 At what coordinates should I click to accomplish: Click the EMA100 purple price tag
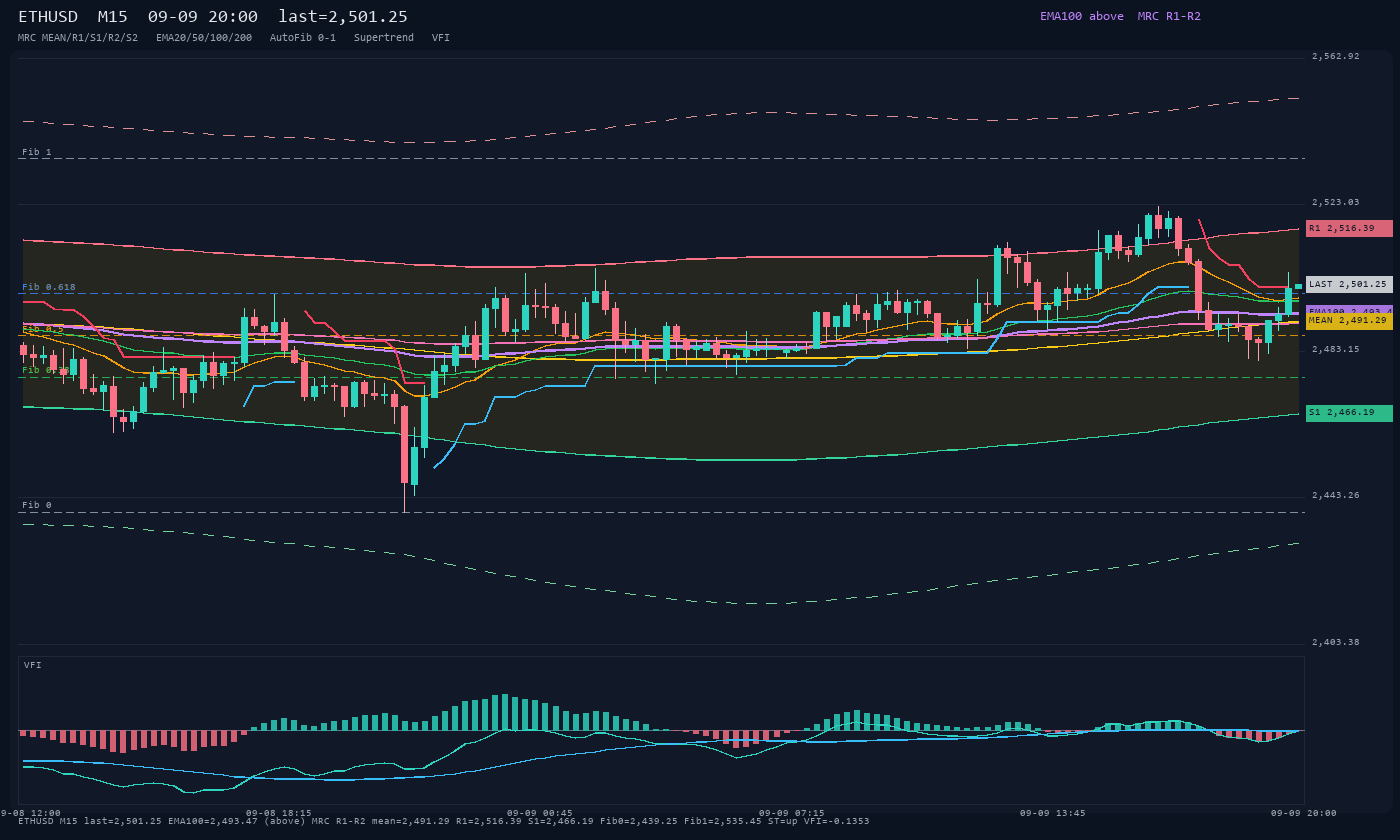1349,310
